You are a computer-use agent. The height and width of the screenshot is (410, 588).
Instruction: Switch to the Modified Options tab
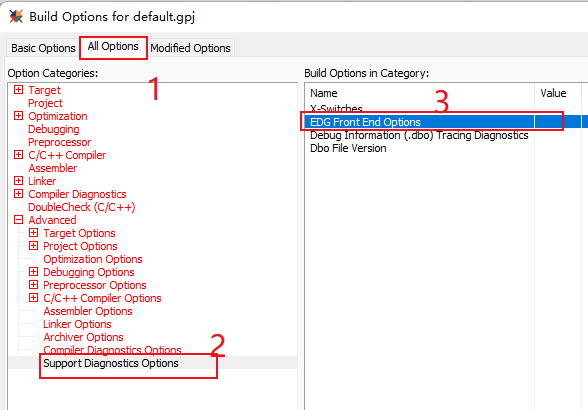point(190,48)
